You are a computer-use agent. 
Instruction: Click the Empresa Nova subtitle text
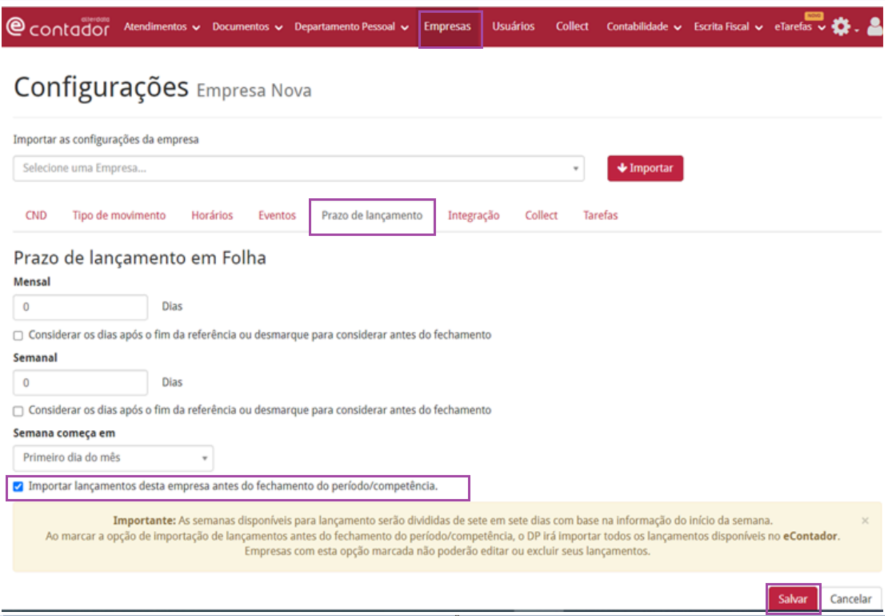click(254, 90)
